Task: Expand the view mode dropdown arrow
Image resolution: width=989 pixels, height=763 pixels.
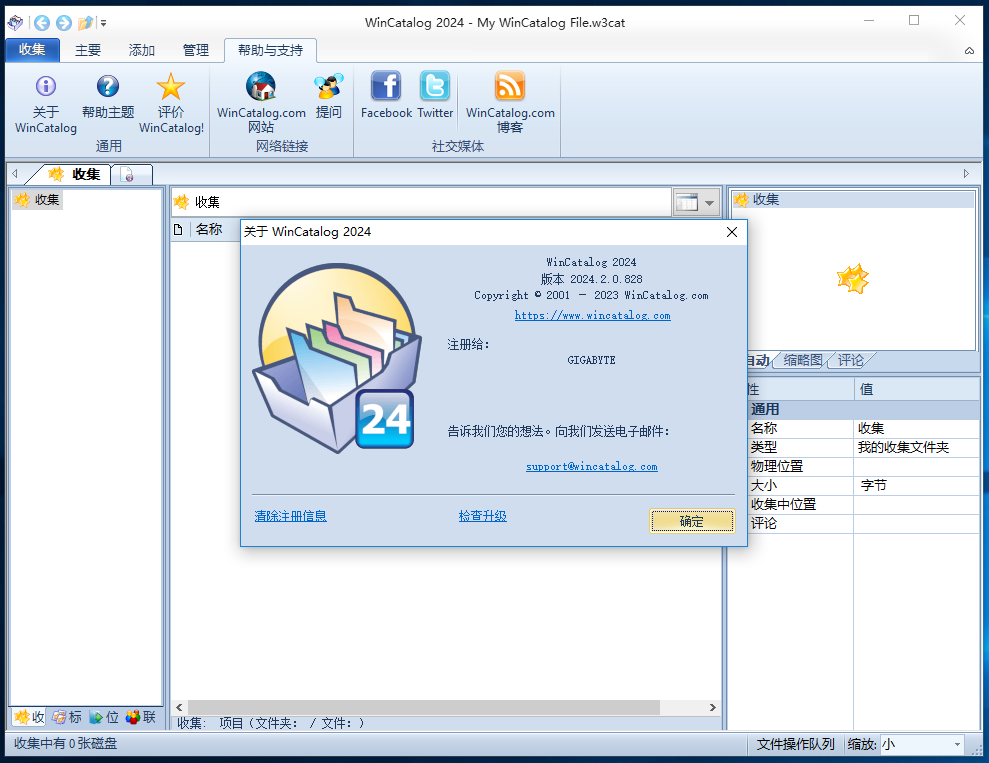Action: pyautogui.click(x=710, y=203)
